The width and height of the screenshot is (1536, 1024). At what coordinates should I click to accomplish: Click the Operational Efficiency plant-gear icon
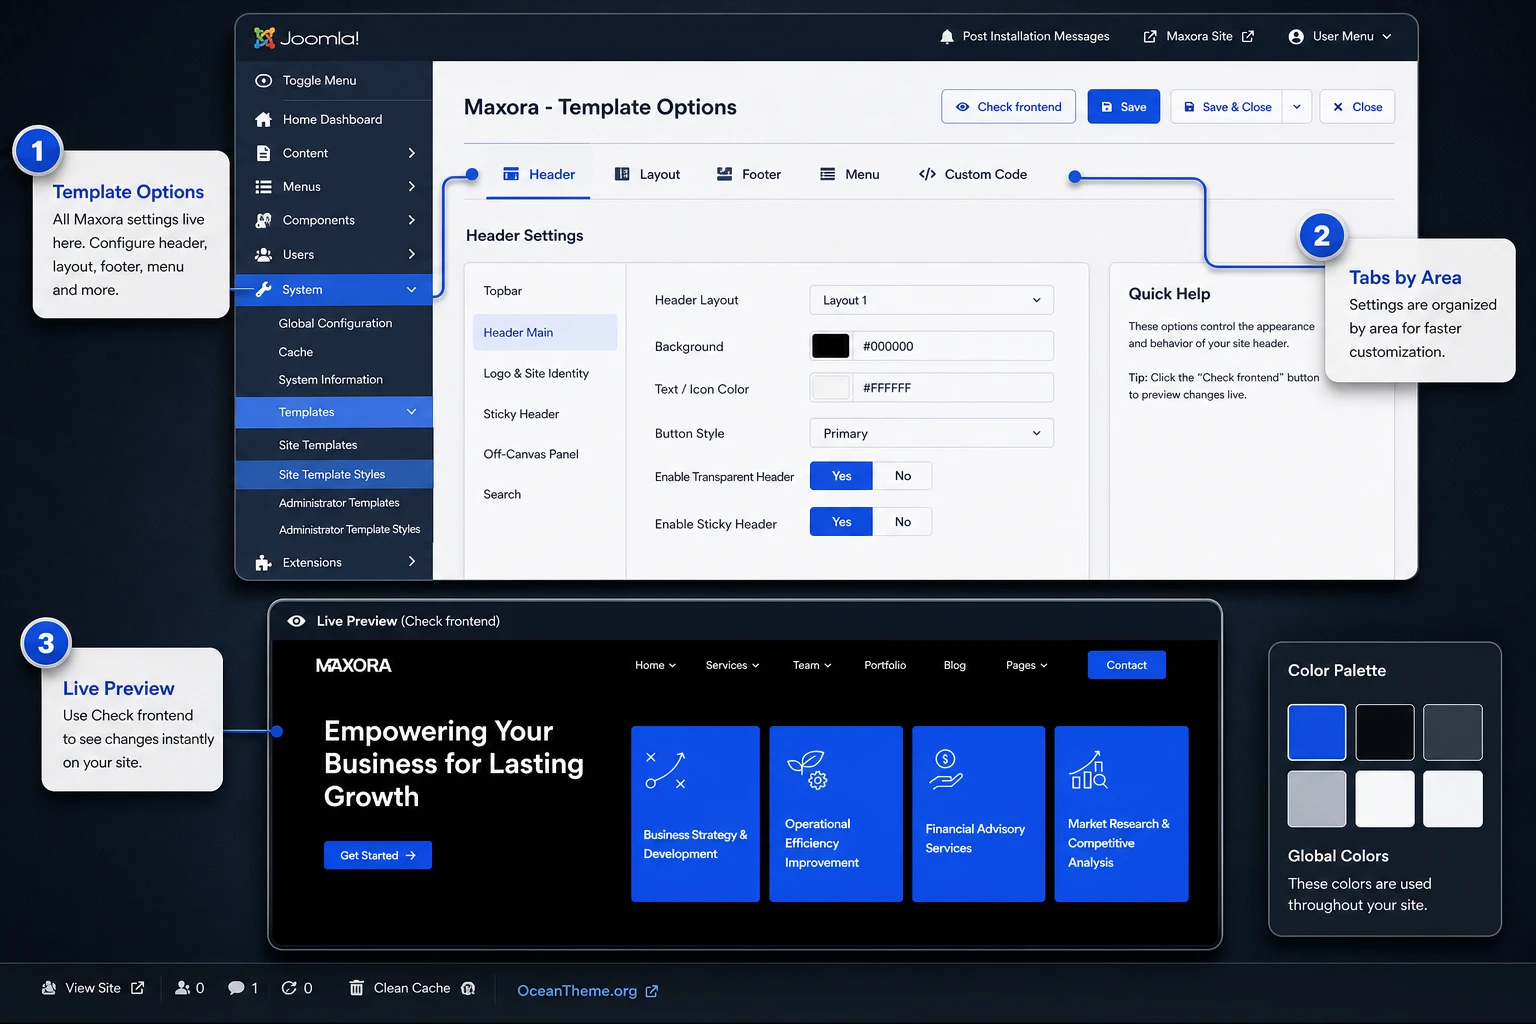coord(808,770)
